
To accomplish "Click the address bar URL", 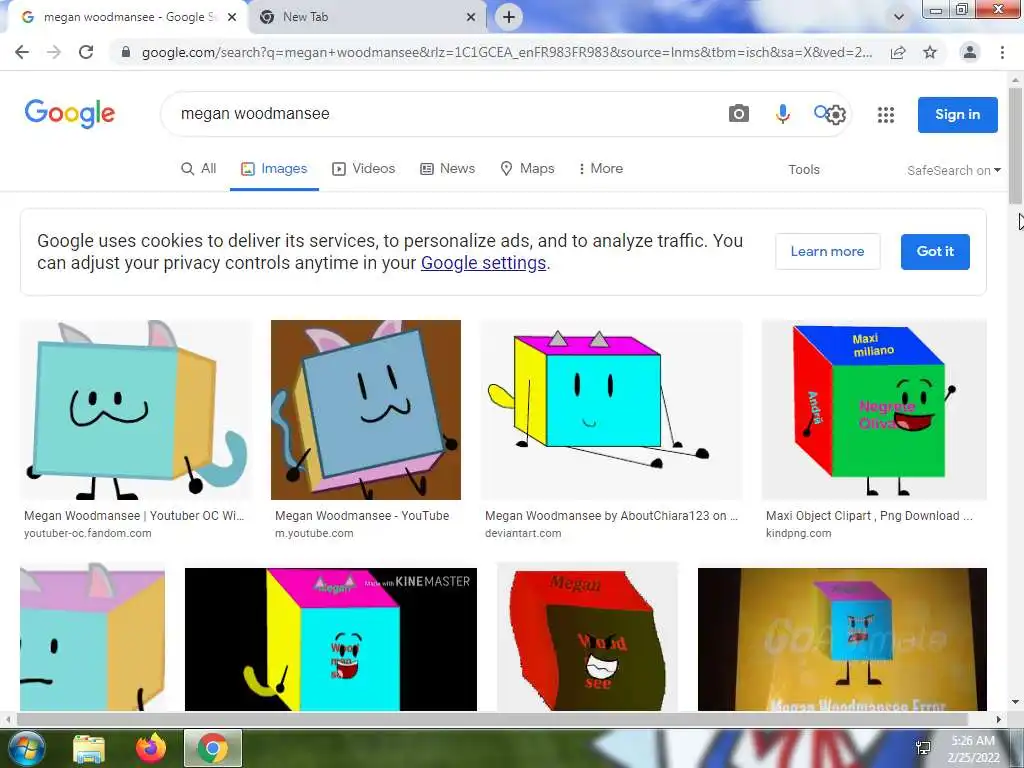I will pos(506,52).
